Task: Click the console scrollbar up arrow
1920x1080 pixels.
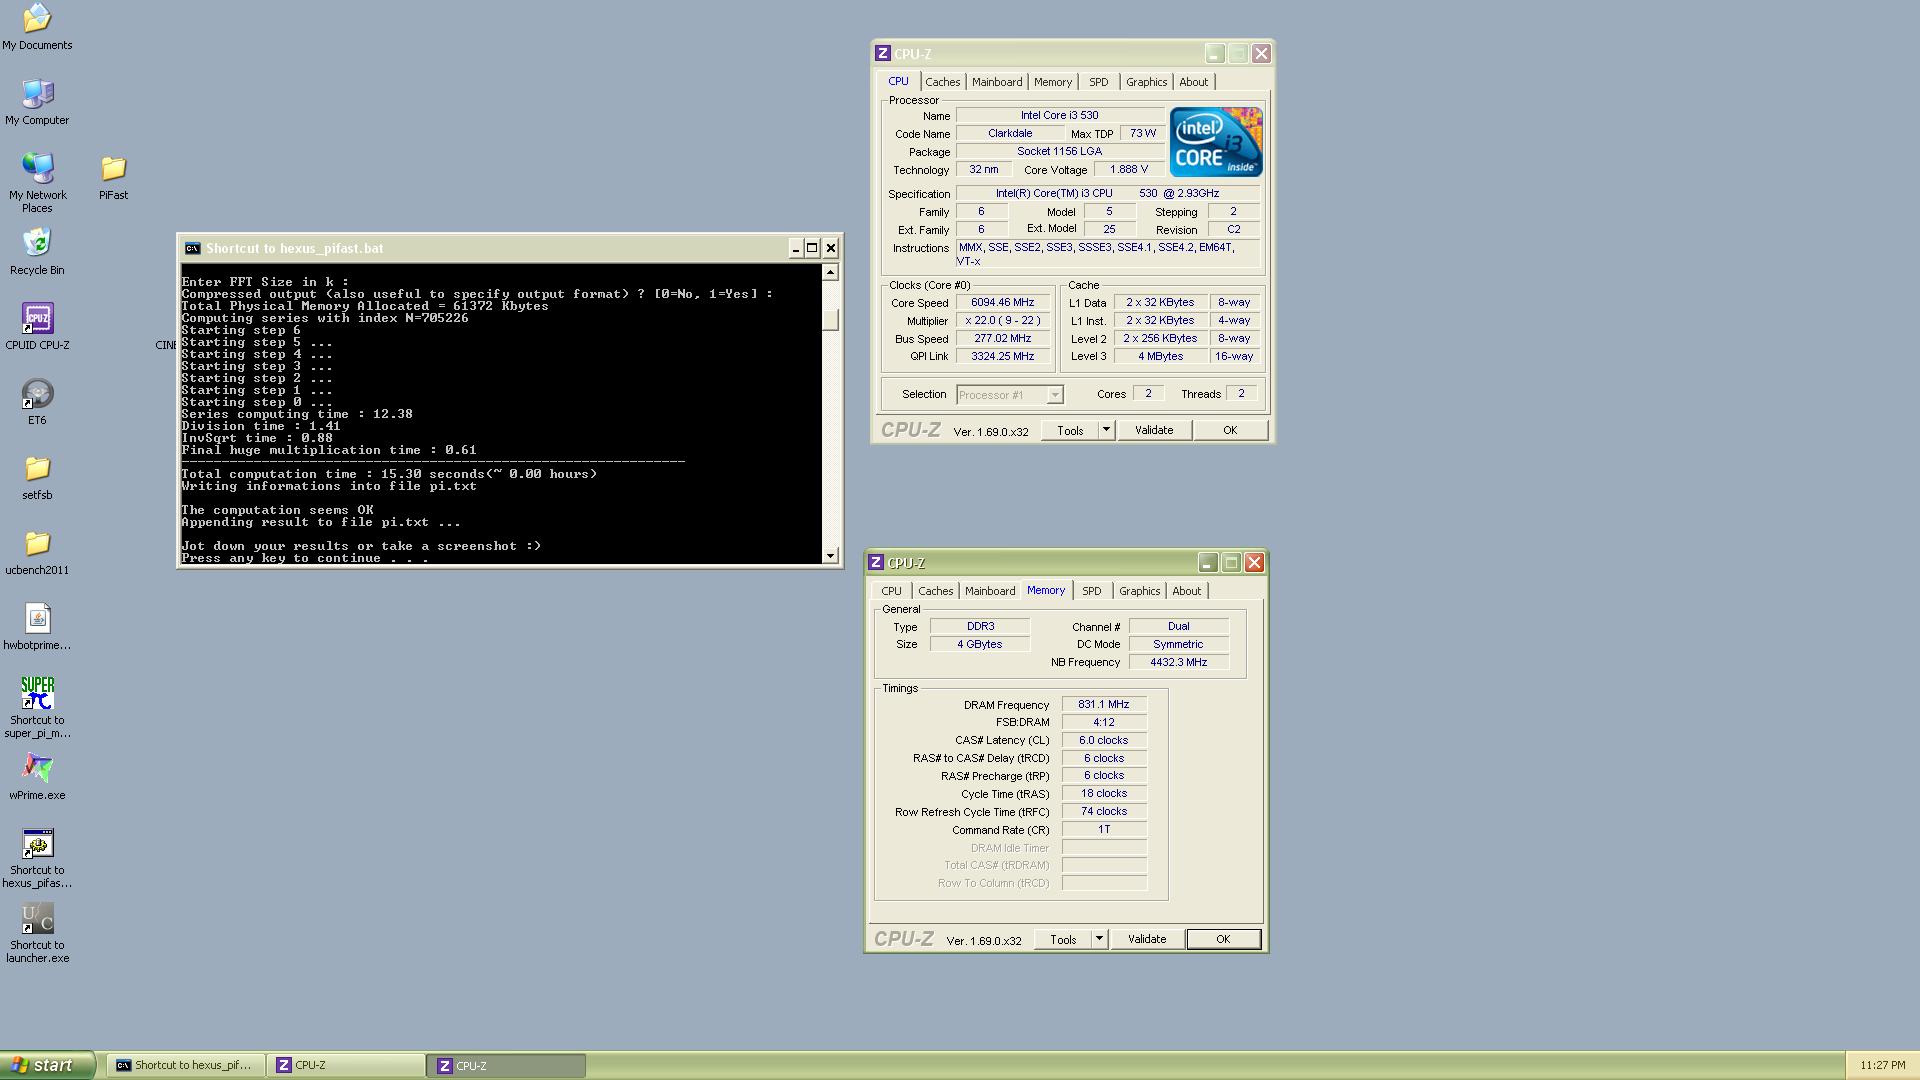Action: [x=830, y=272]
